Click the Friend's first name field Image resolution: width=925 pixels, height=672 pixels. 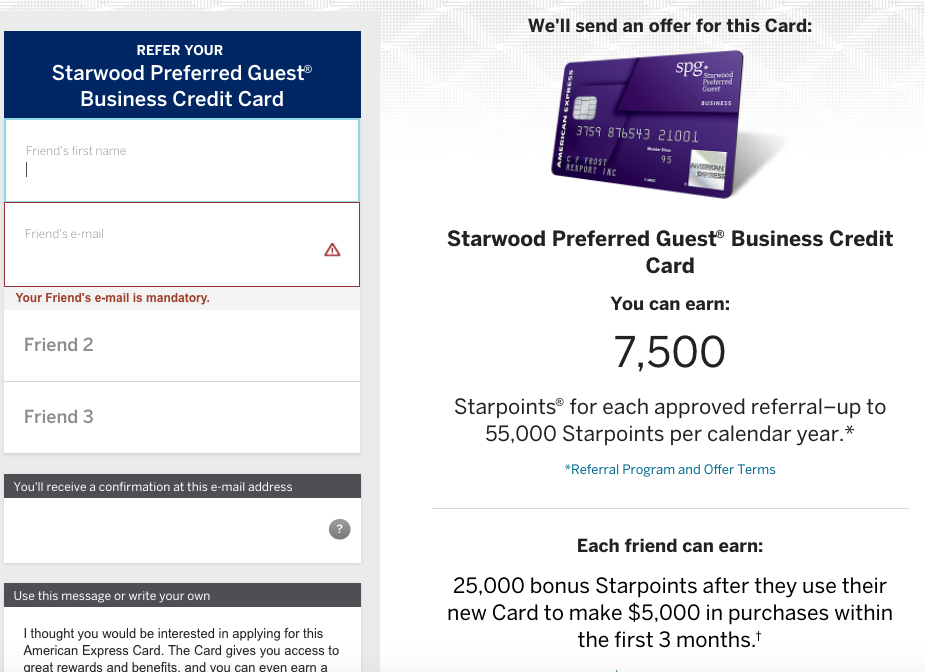(182, 160)
